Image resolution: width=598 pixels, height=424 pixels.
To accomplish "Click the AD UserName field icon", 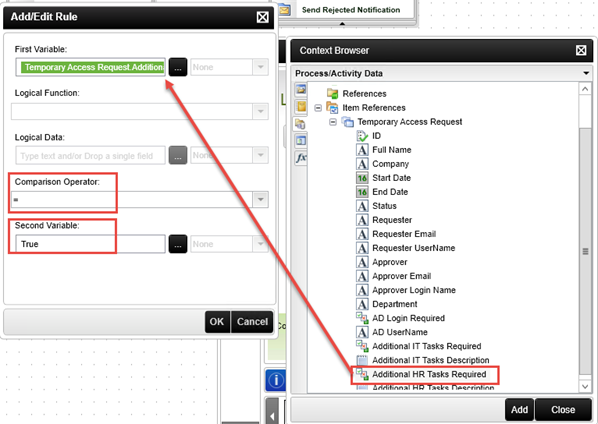I will [x=362, y=332].
